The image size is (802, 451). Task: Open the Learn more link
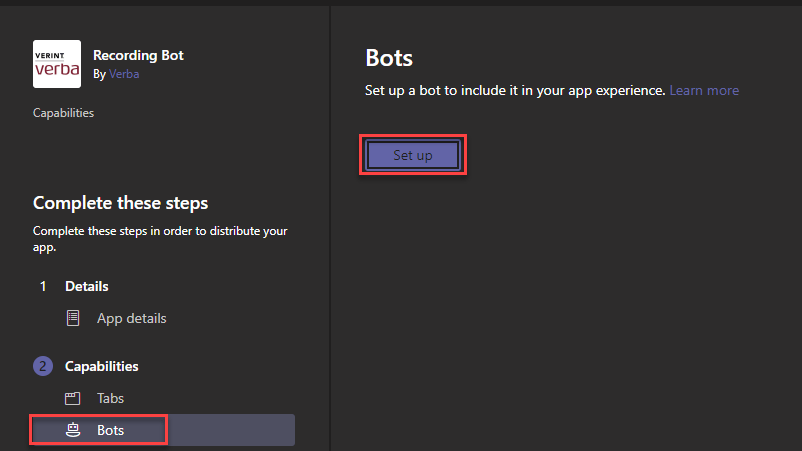pos(704,91)
